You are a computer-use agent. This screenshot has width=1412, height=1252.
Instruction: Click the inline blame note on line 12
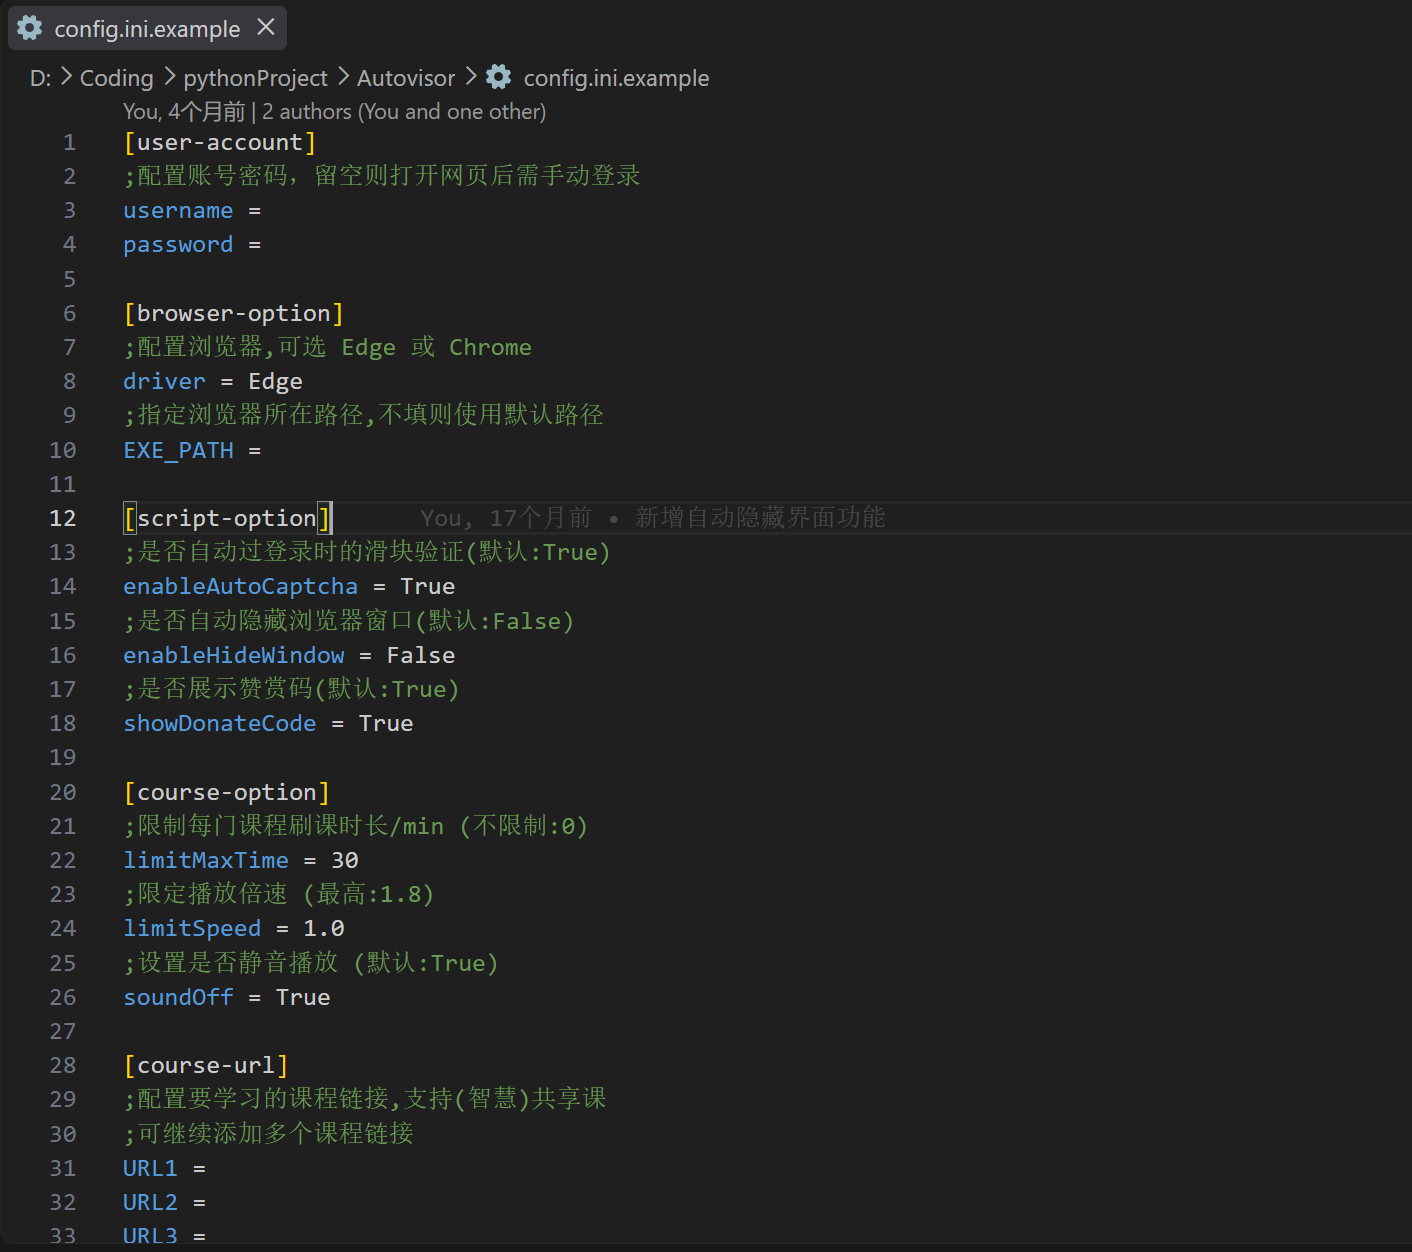[x=653, y=518]
